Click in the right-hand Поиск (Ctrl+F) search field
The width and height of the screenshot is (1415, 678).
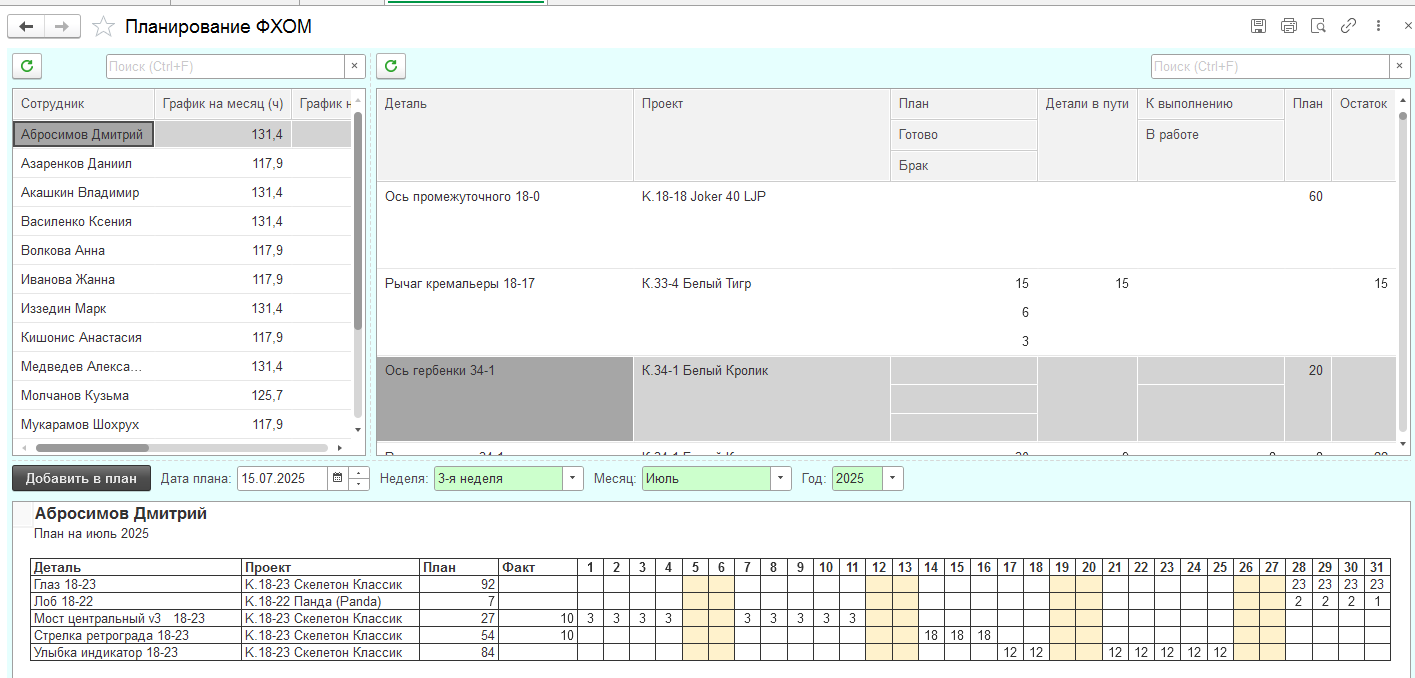coord(1268,66)
